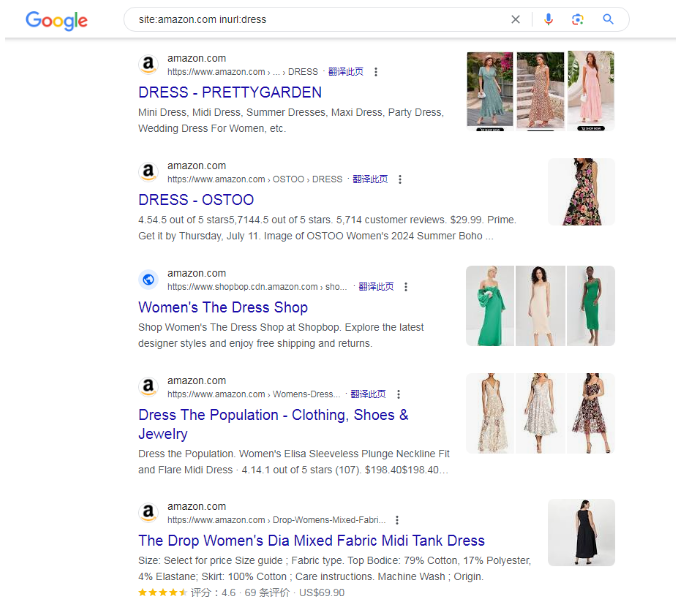Open Google Lens image search
Viewport: 676px width, 610px height.
pyautogui.click(x=578, y=19)
